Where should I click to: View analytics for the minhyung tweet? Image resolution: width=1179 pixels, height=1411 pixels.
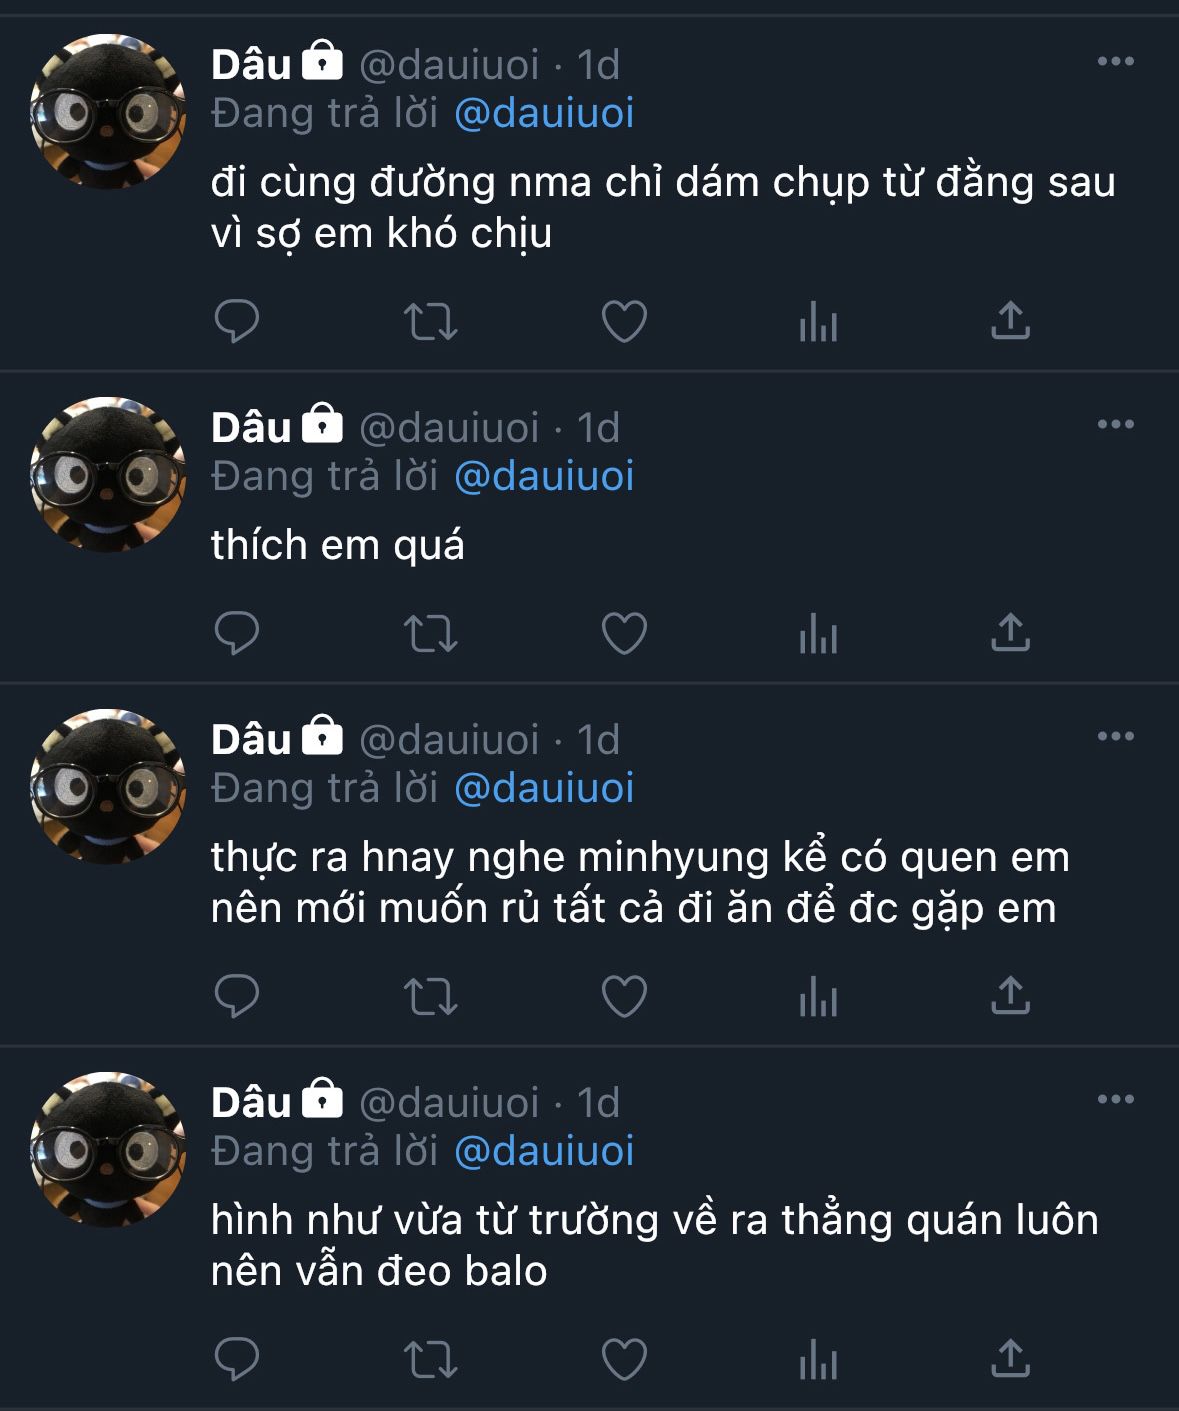pos(818,996)
